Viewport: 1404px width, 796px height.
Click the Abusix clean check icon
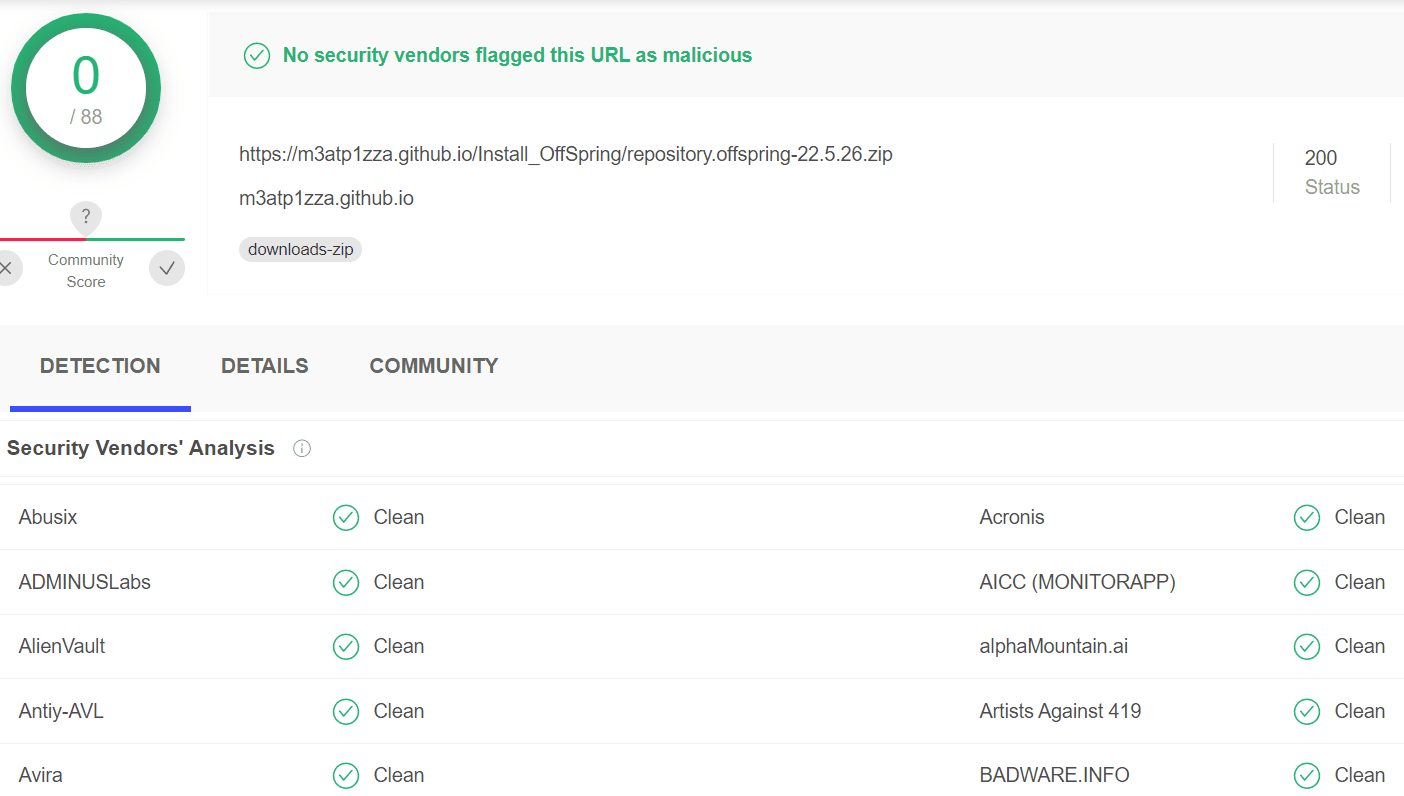[x=346, y=517]
